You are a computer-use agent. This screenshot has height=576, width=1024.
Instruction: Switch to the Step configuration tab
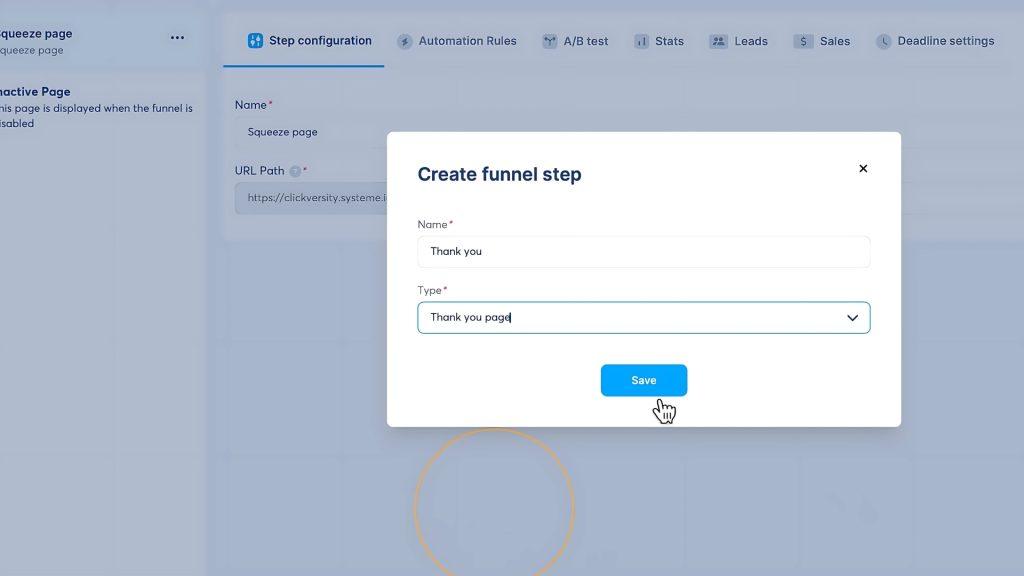(x=310, y=40)
